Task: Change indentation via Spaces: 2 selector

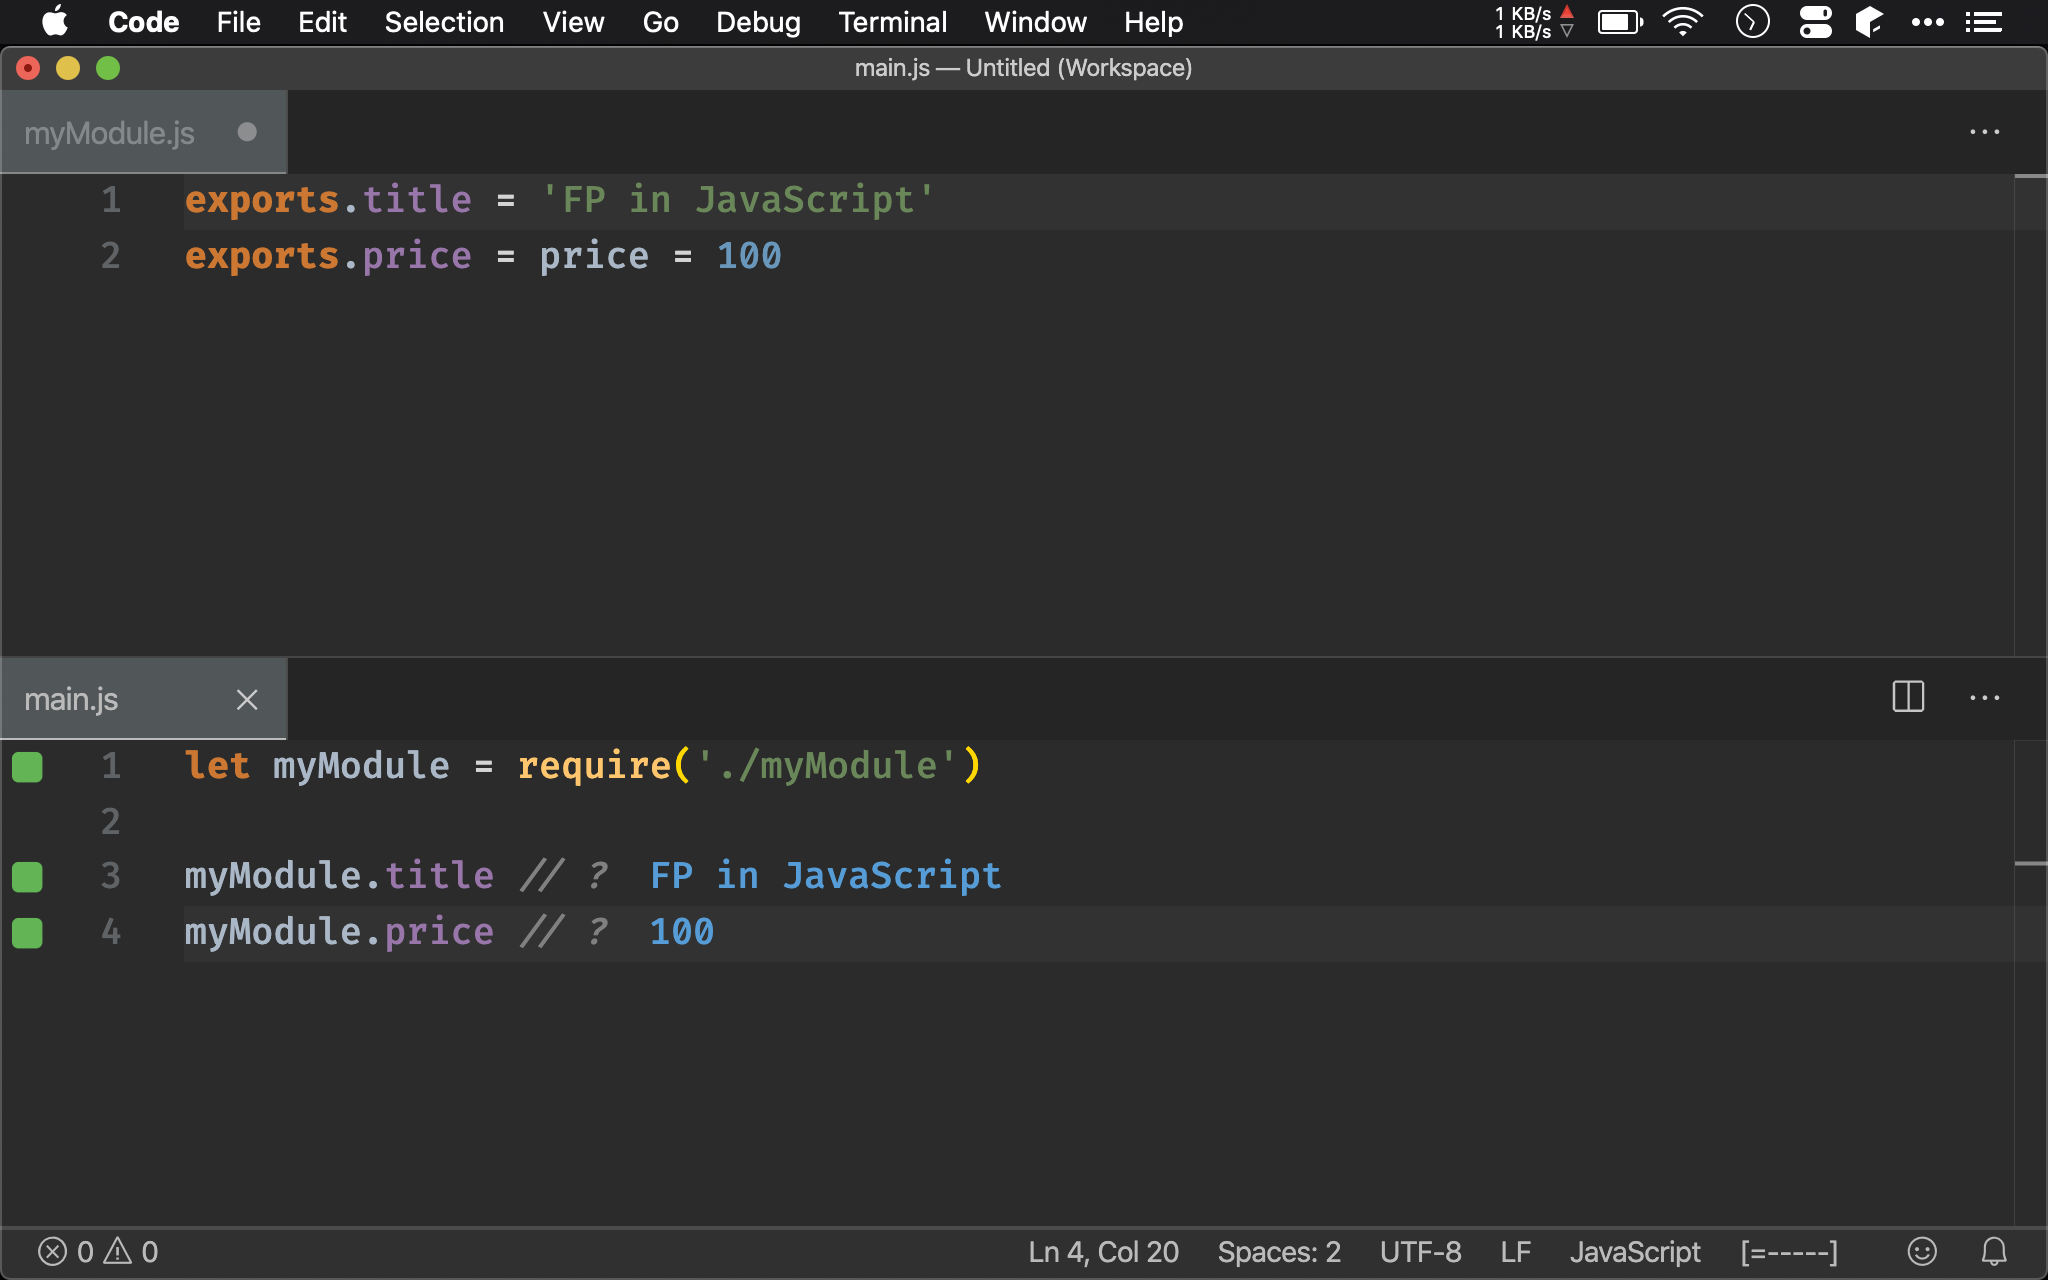Action: pyautogui.click(x=1278, y=1252)
